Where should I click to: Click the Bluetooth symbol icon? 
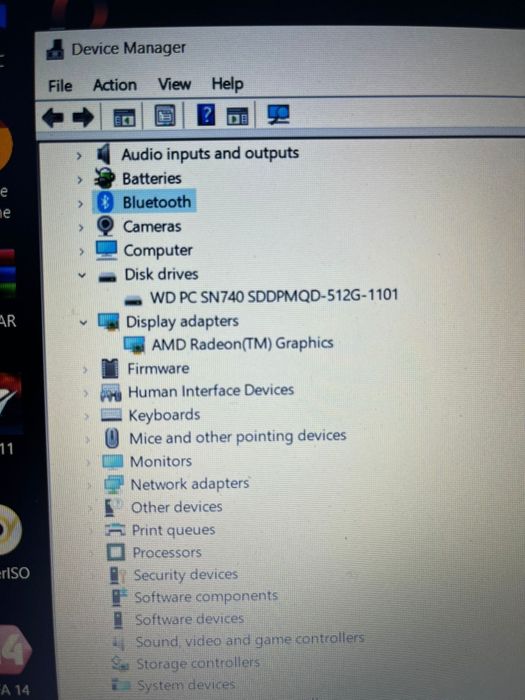click(x=105, y=202)
